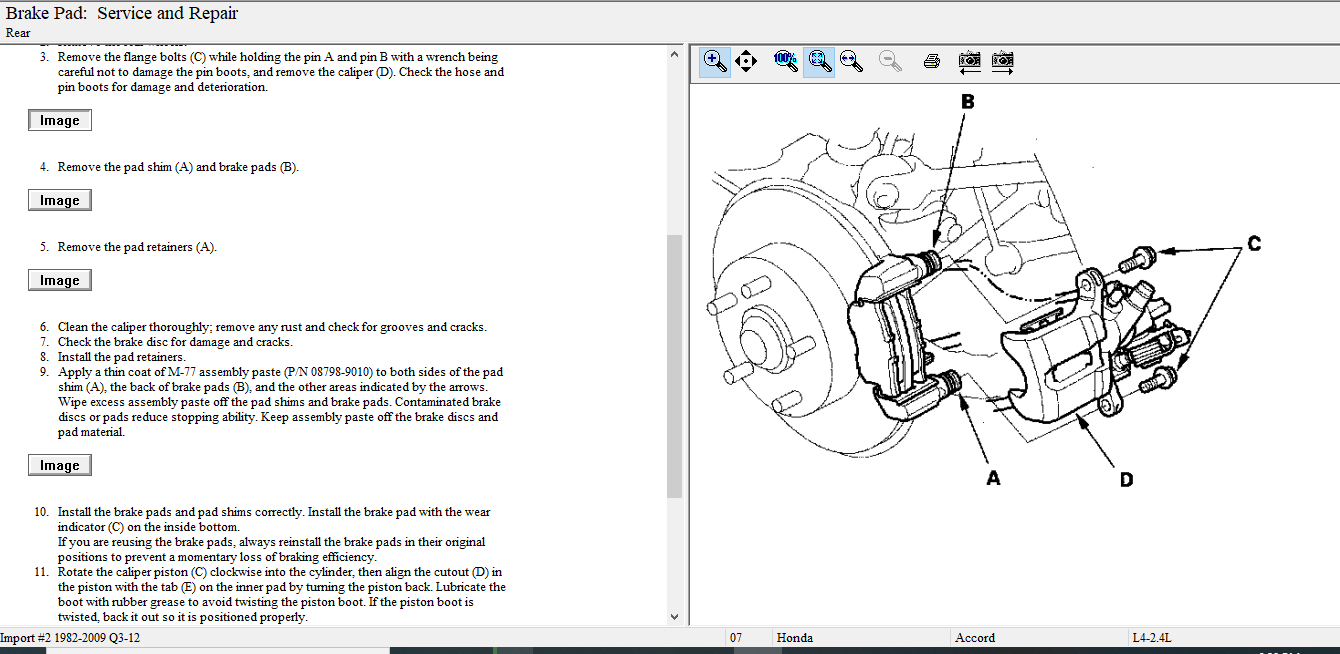Click the scrollbar down arrow in text pane
1340x654 pixels.
point(674,617)
